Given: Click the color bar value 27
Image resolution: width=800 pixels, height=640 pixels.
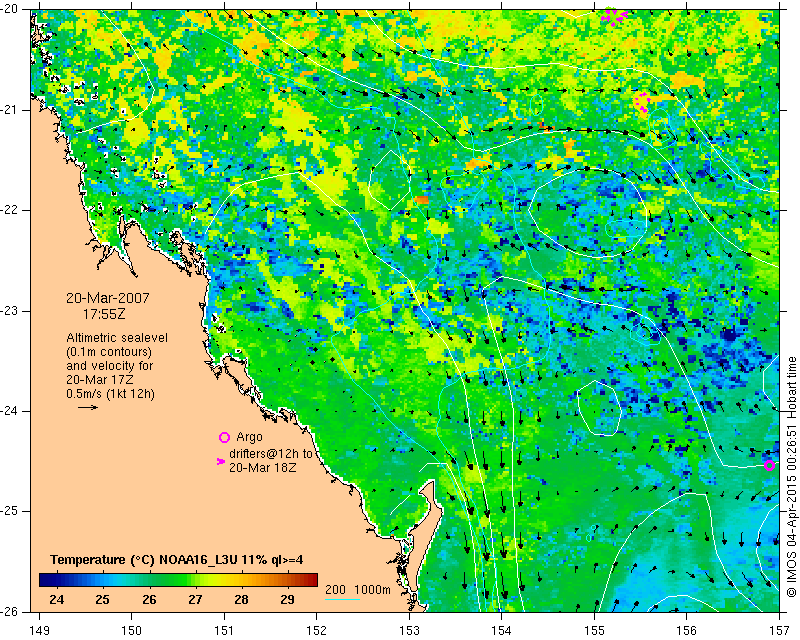Looking at the screenshot, I should pyautogui.click(x=195, y=600).
